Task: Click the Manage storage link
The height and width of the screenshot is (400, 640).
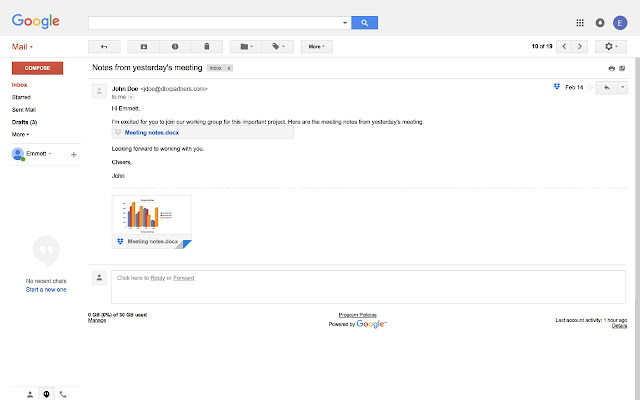Action: pyautogui.click(x=97, y=320)
